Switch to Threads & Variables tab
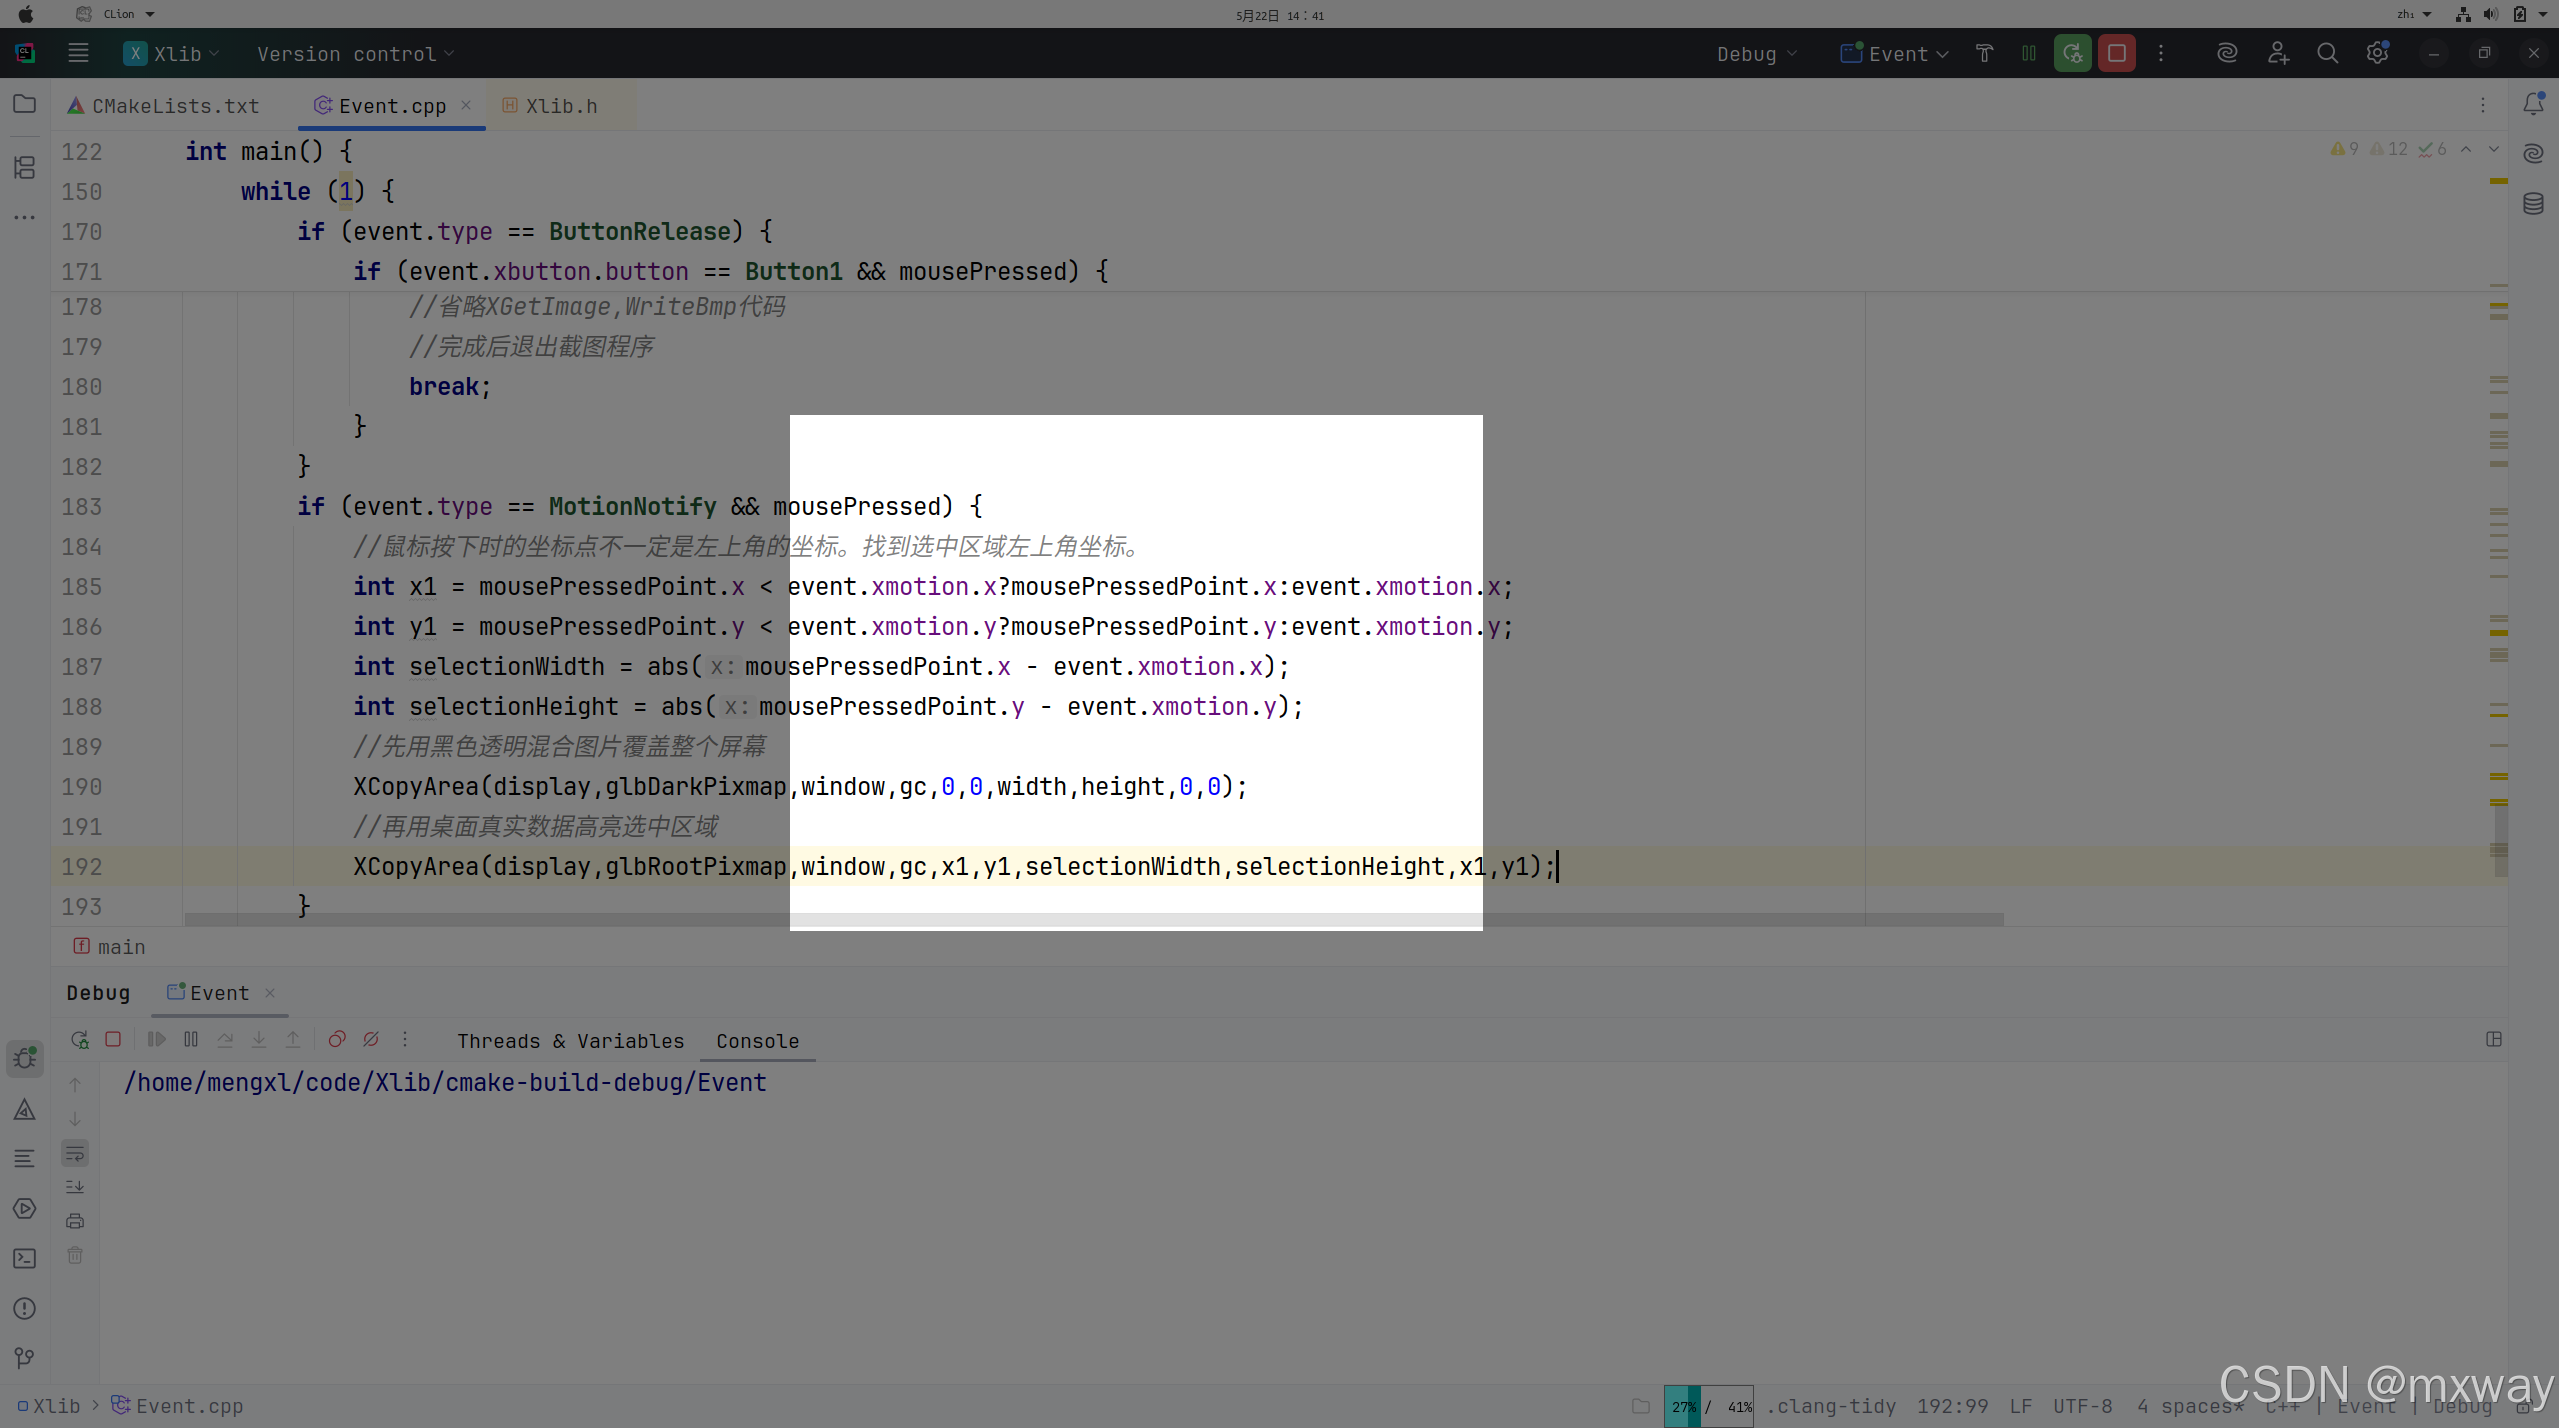2559x1428 pixels. tap(570, 1041)
